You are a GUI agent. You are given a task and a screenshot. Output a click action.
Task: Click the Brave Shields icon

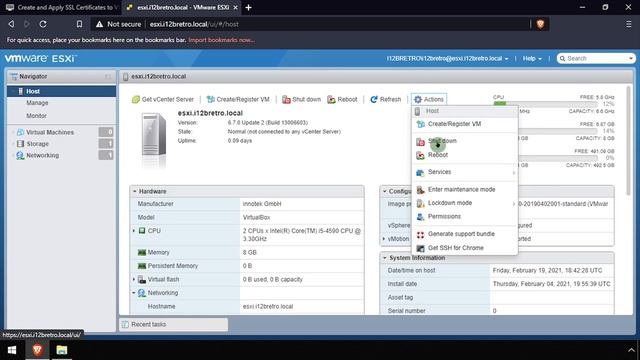pos(540,24)
